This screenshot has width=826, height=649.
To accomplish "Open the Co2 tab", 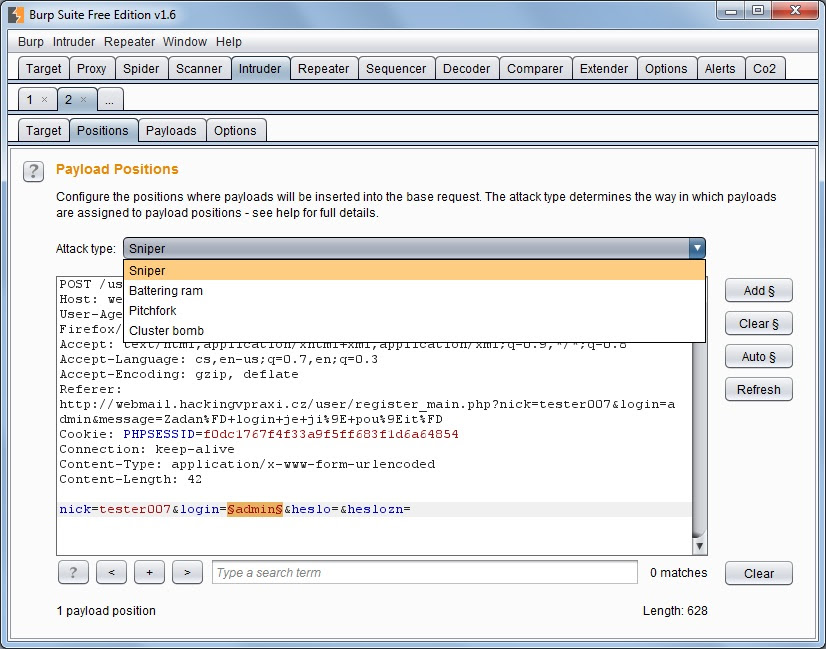I will click(x=764, y=68).
